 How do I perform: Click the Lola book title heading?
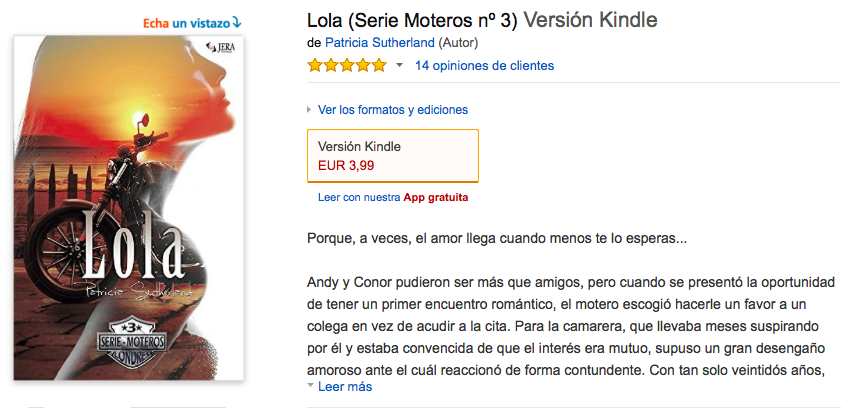pyautogui.click(x=412, y=20)
